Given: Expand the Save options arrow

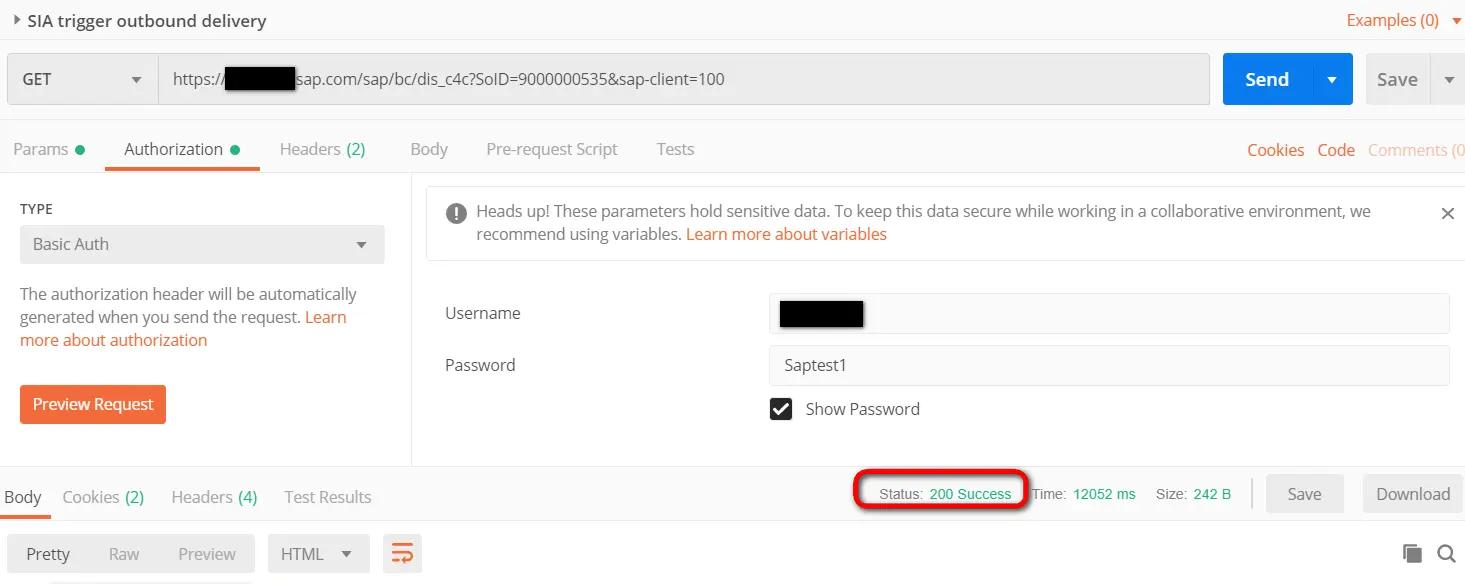Looking at the screenshot, I should click(x=1448, y=80).
